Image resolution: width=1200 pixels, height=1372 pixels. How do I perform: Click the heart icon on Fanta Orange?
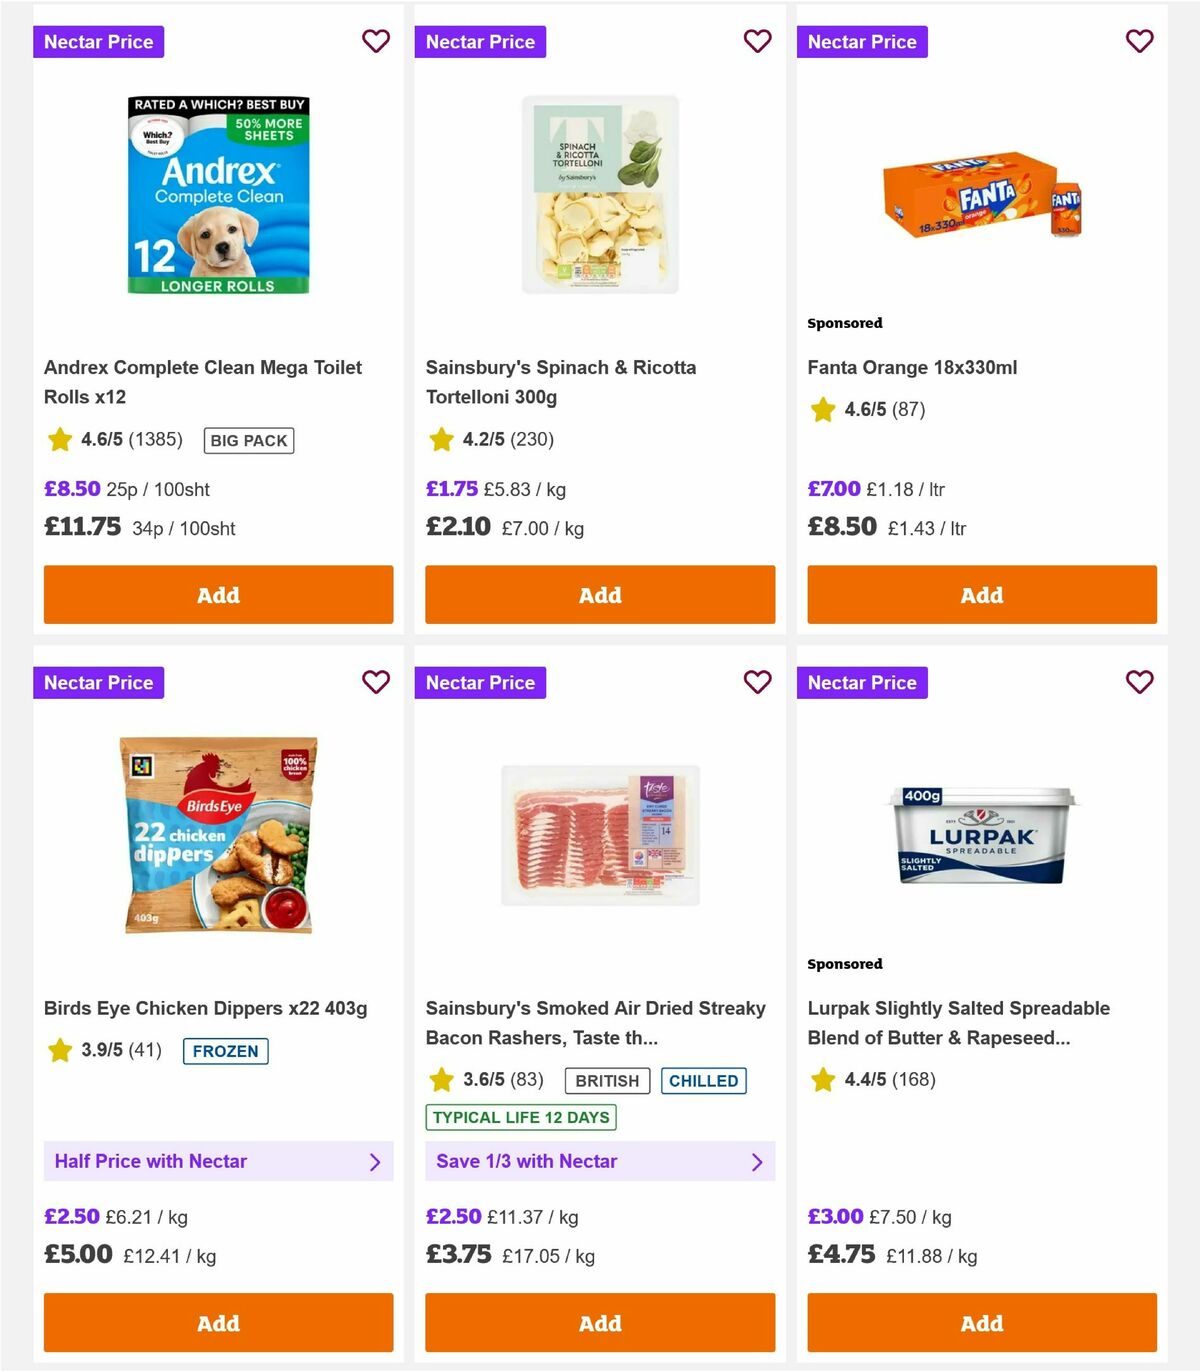1139,41
